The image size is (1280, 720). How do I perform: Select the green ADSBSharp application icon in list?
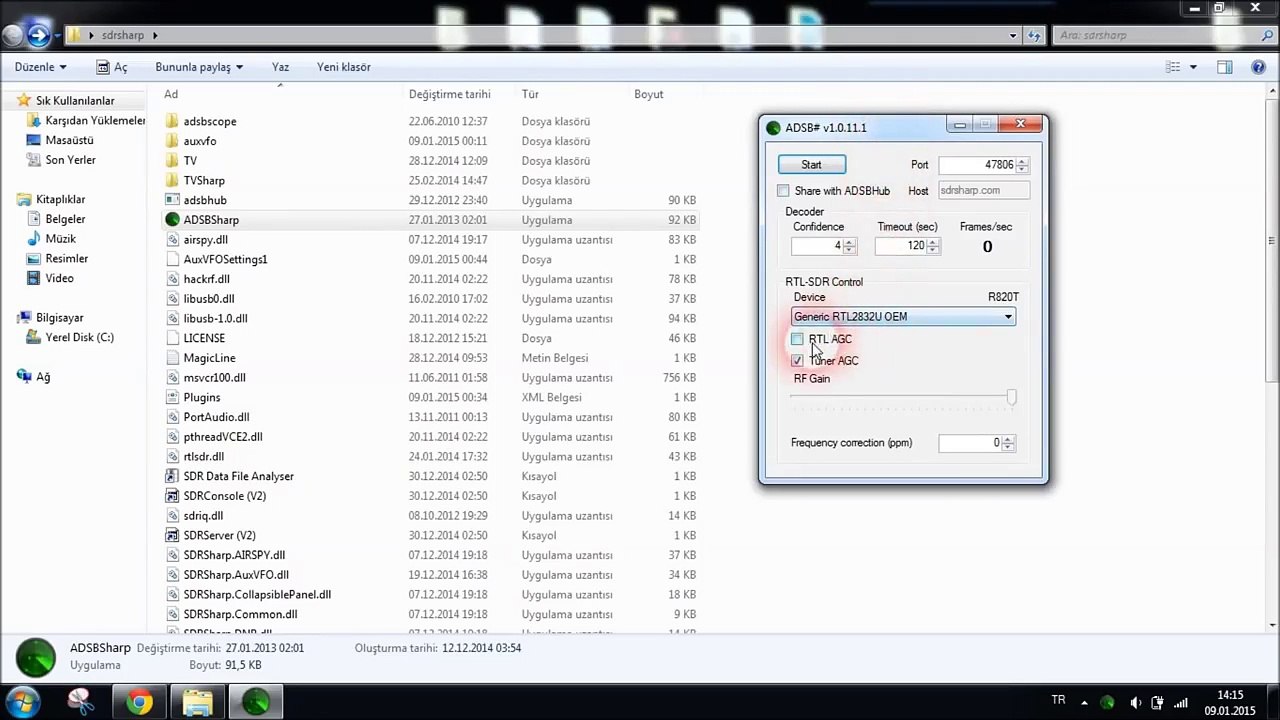pos(172,220)
